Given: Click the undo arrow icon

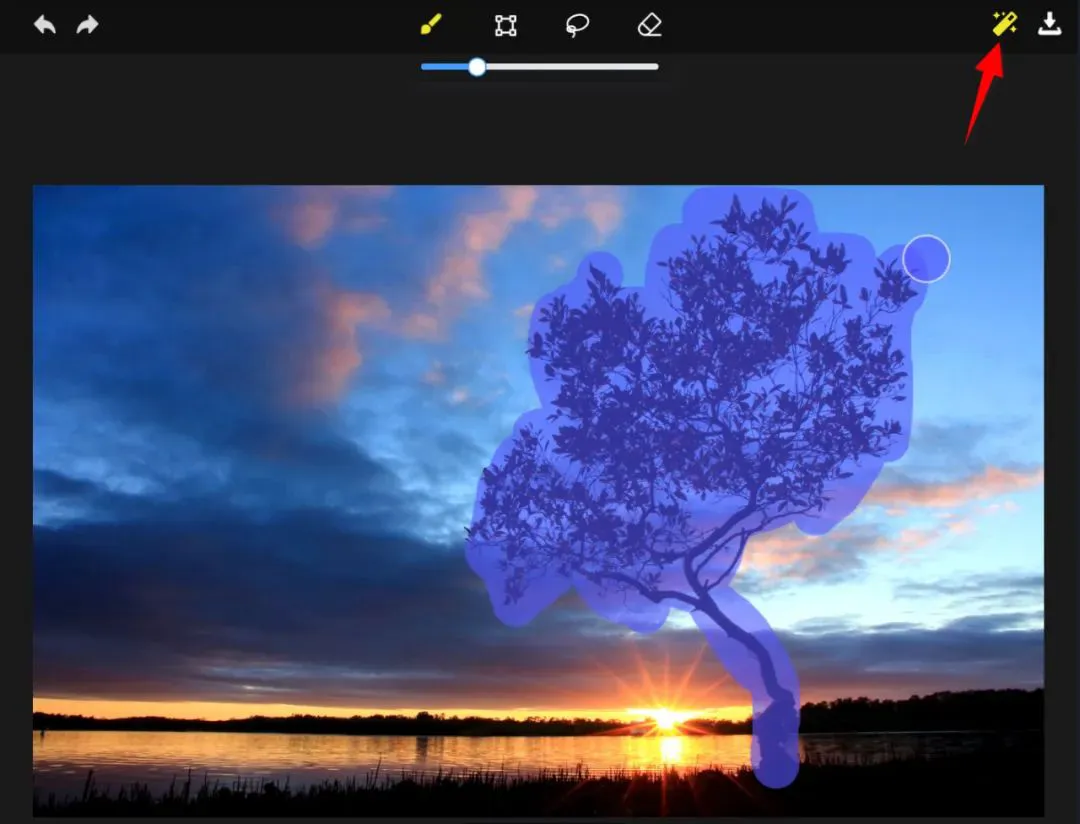Looking at the screenshot, I should coord(45,25).
